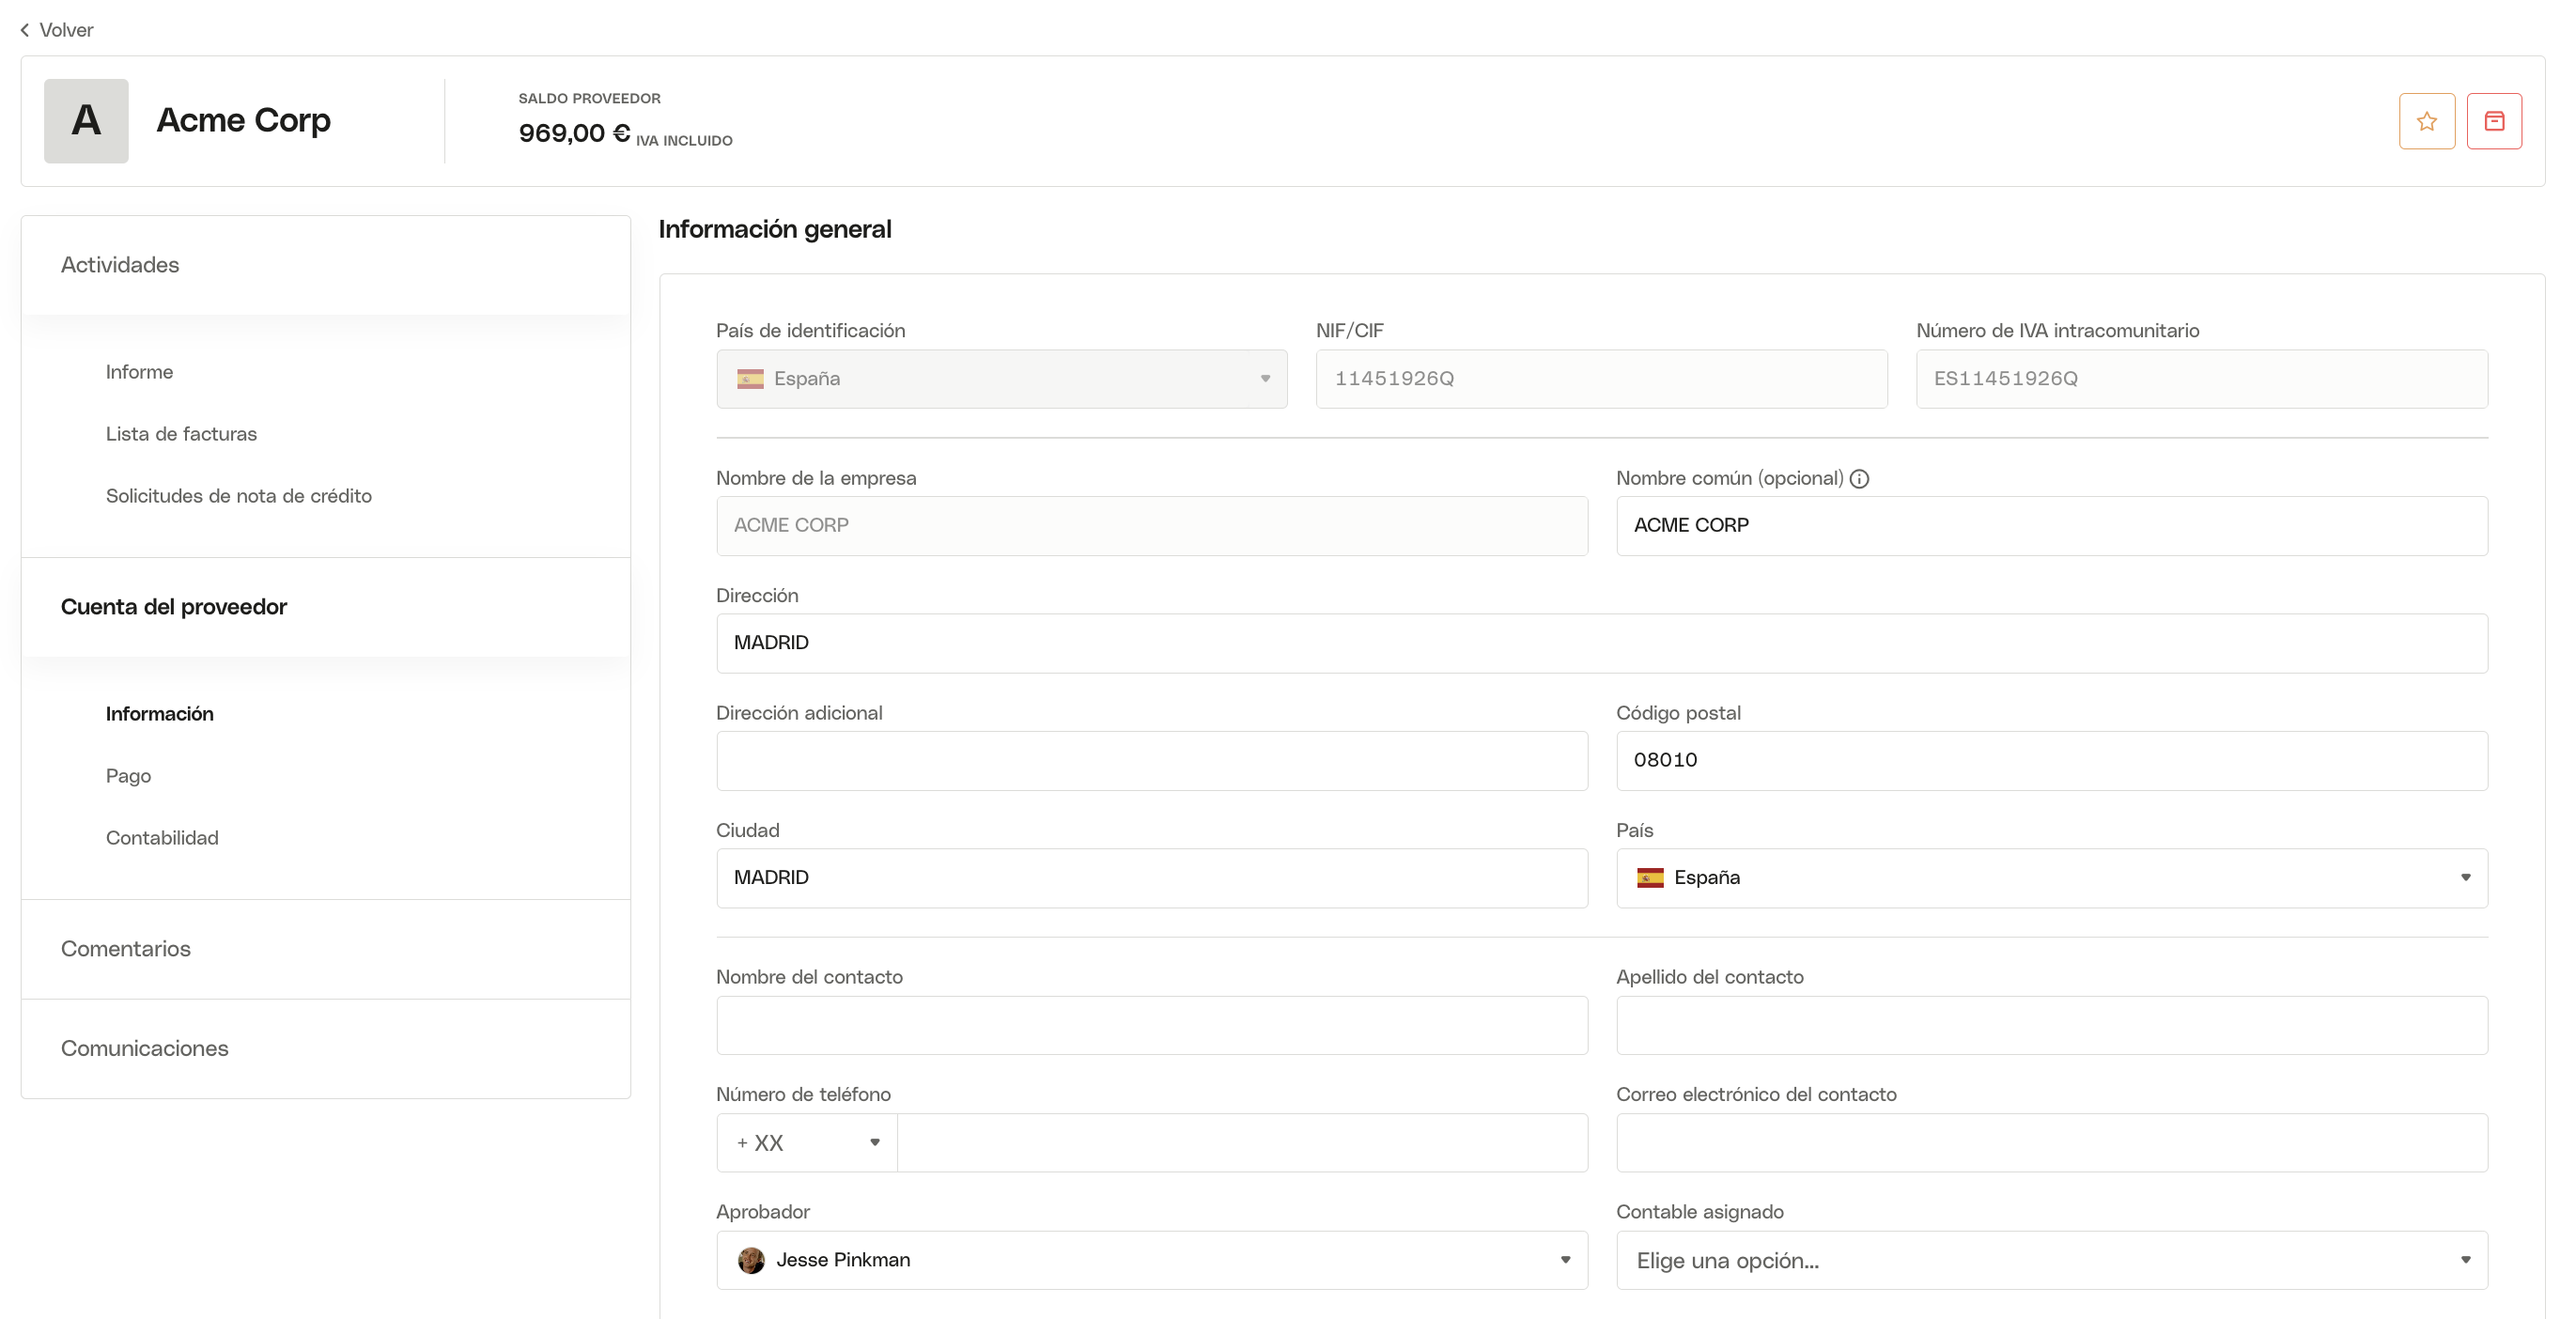
Task: Open the Contabilidad sidebar item
Action: tap(162, 838)
